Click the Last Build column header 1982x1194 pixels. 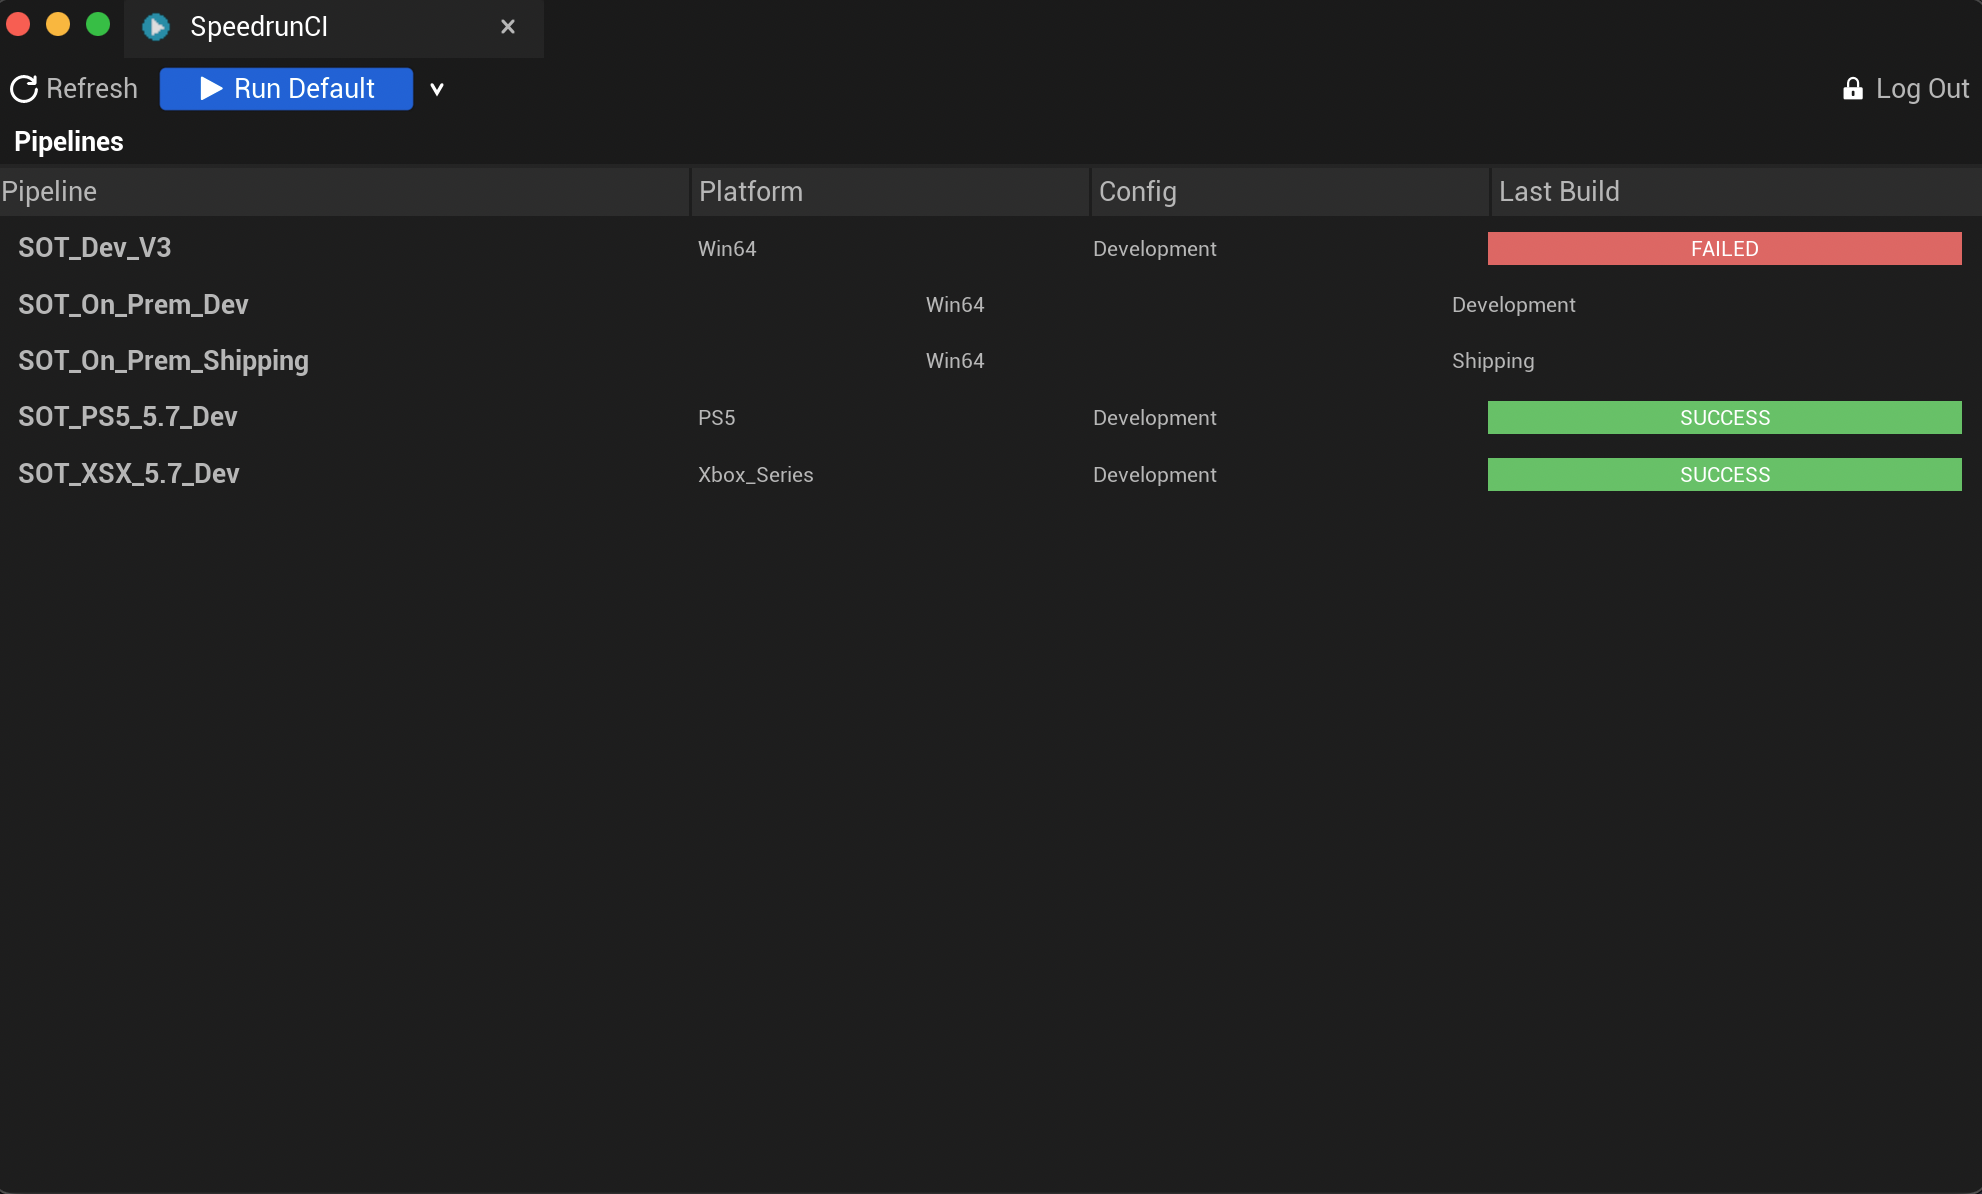[x=1736, y=191]
